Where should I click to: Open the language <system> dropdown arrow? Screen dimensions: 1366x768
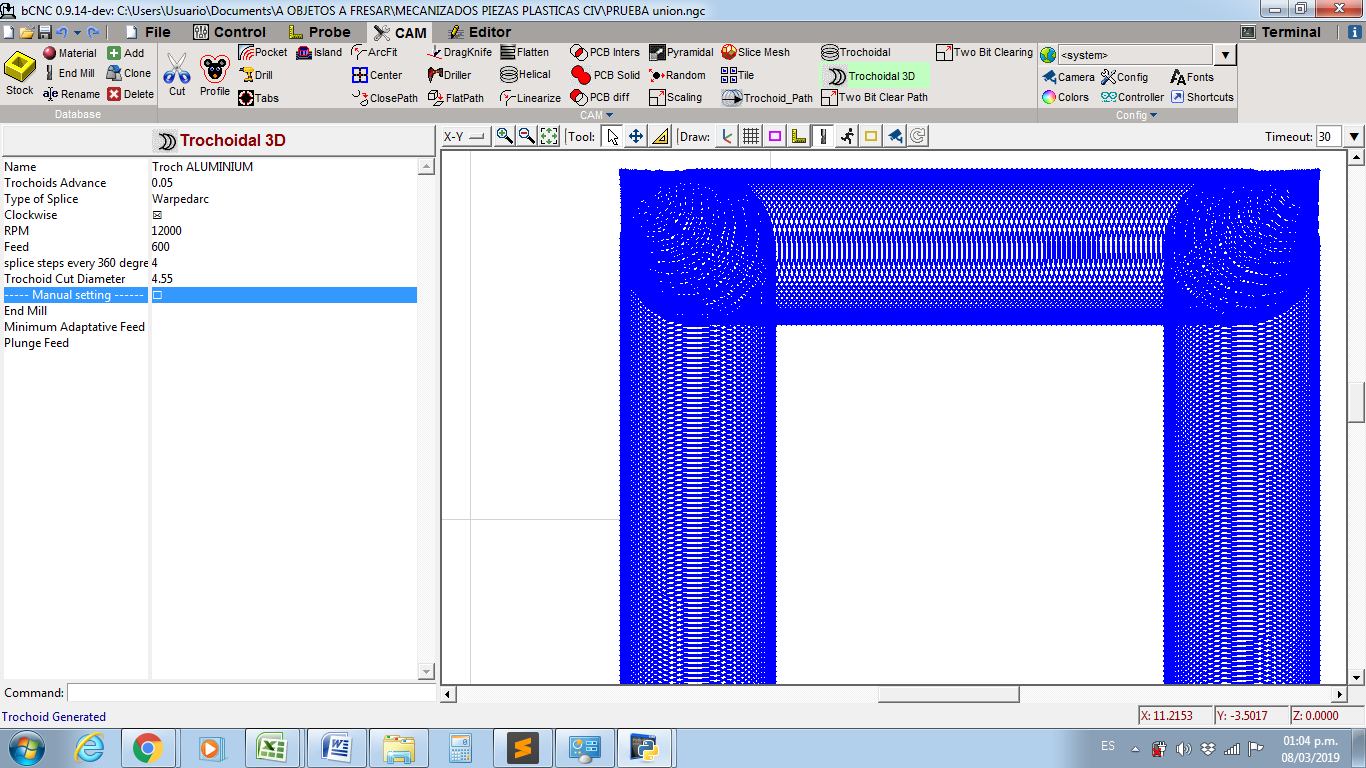tap(1226, 55)
